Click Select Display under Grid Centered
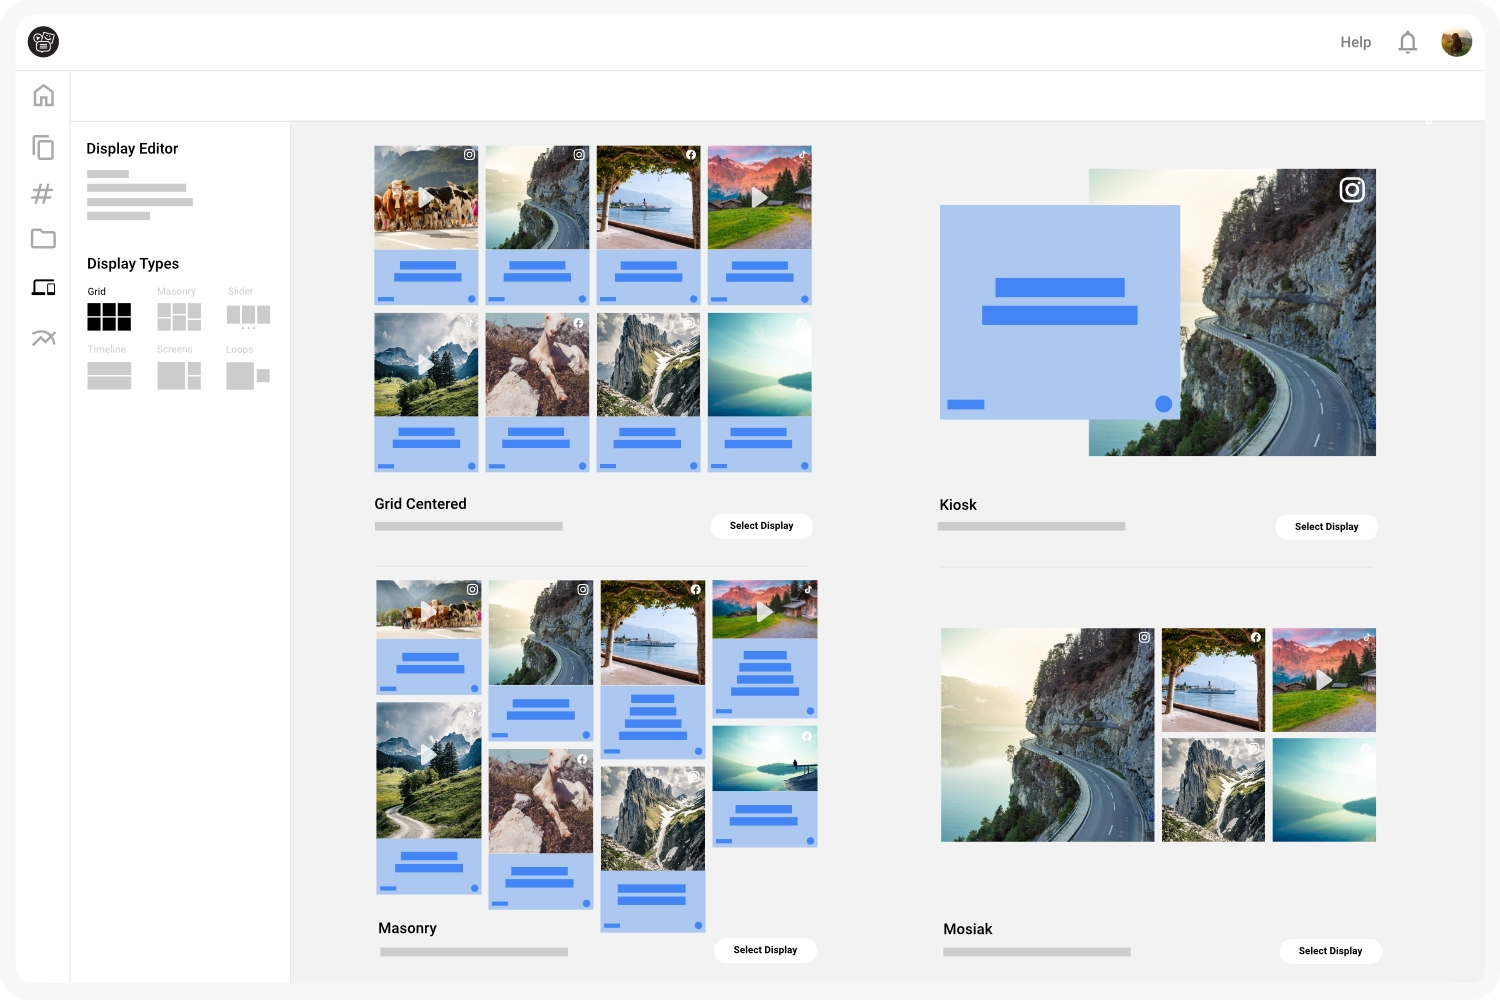This screenshot has height=1000, width=1500. point(761,525)
